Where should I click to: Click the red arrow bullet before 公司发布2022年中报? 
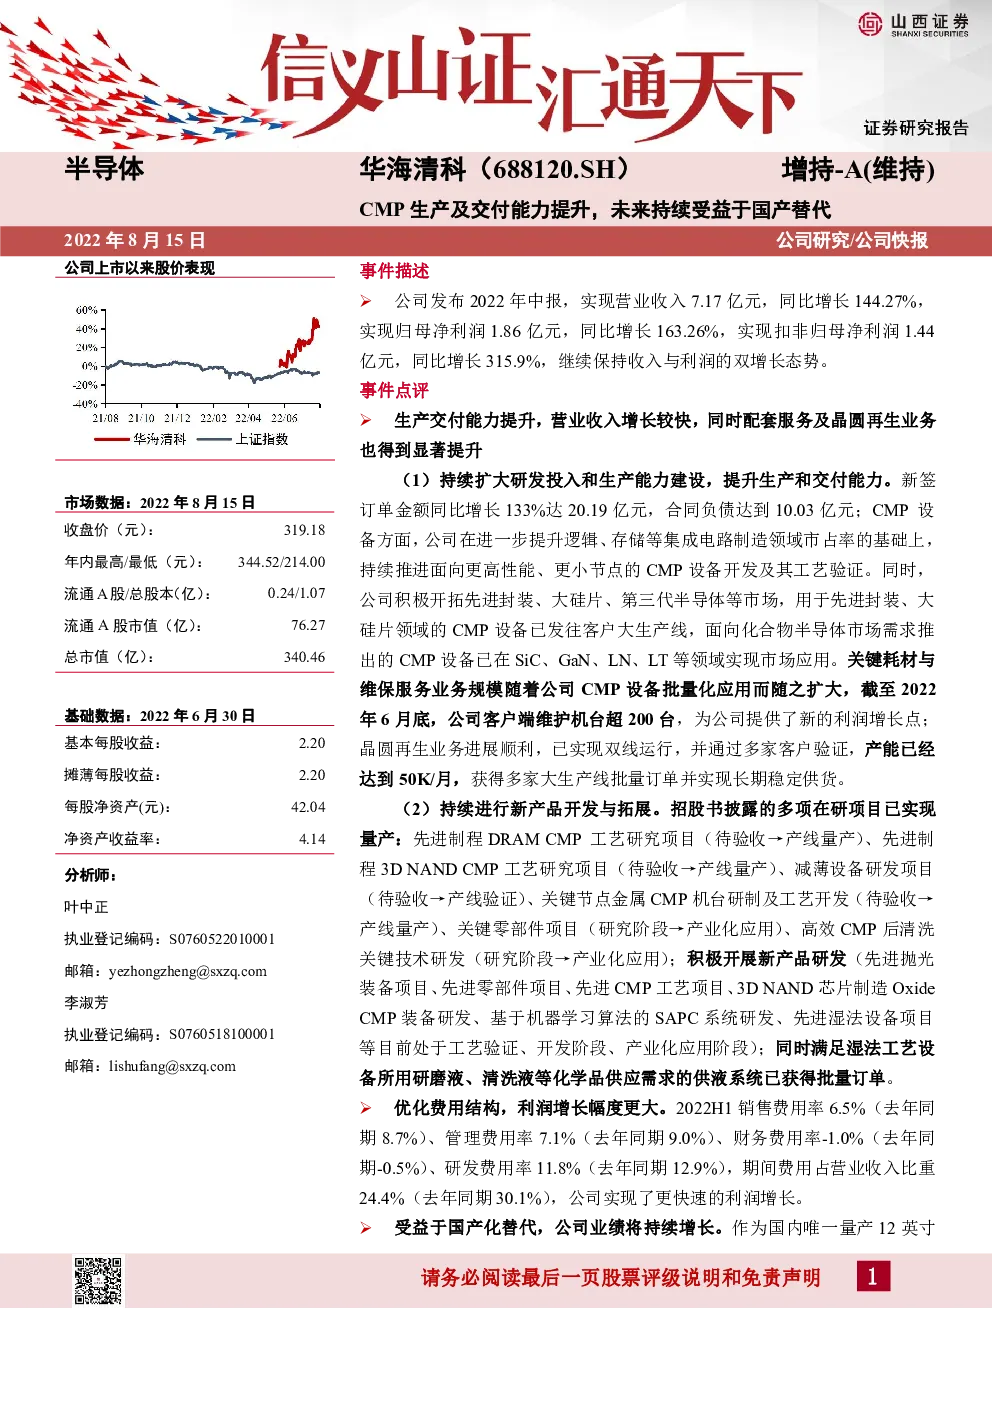pyautogui.click(x=366, y=301)
